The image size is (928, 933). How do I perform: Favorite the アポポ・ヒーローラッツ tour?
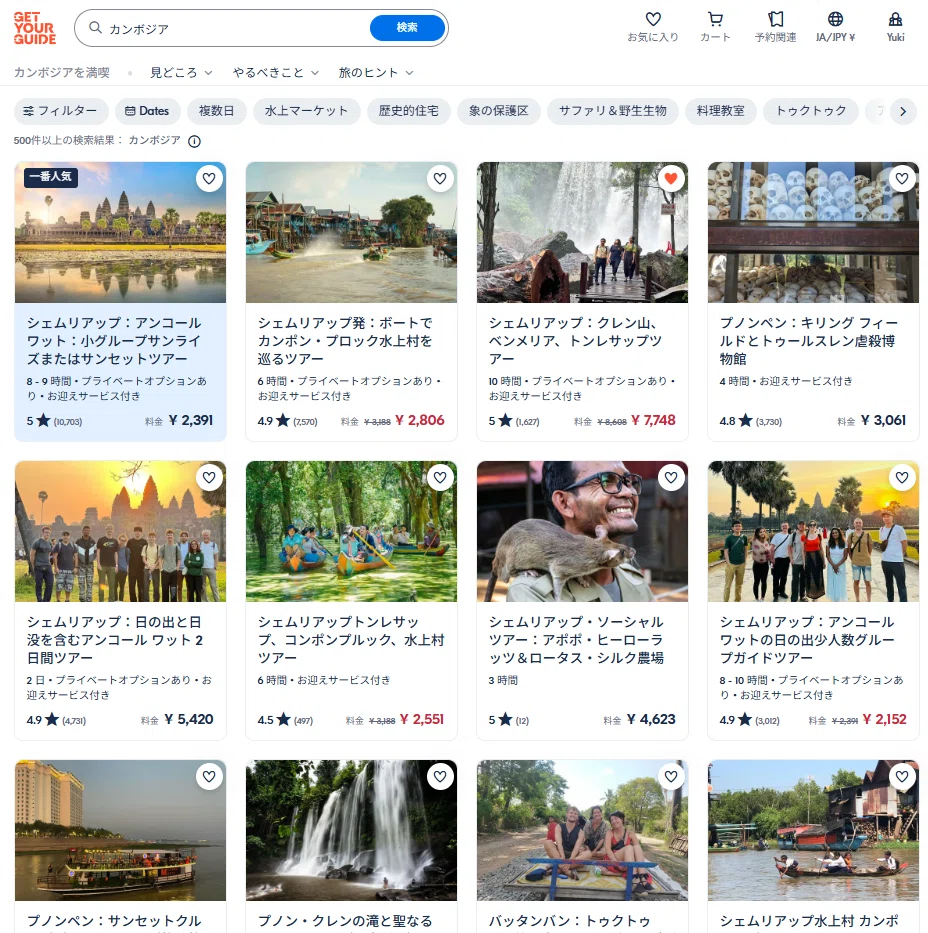(x=671, y=477)
